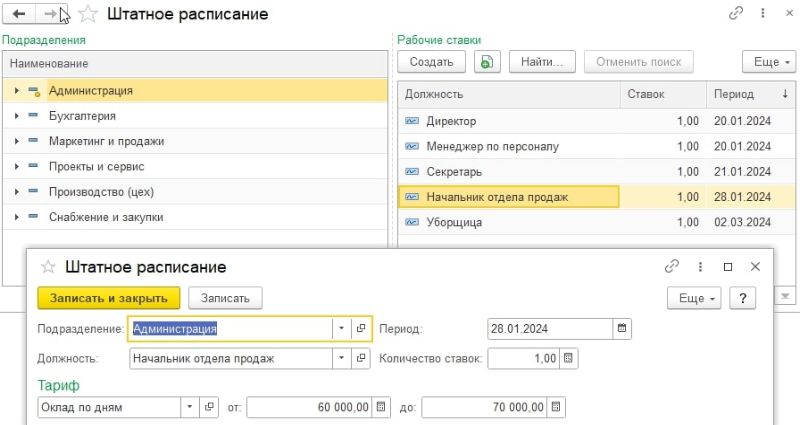Get link icon in dialog header
Viewport: 800px width, 425px height.
pos(671,266)
